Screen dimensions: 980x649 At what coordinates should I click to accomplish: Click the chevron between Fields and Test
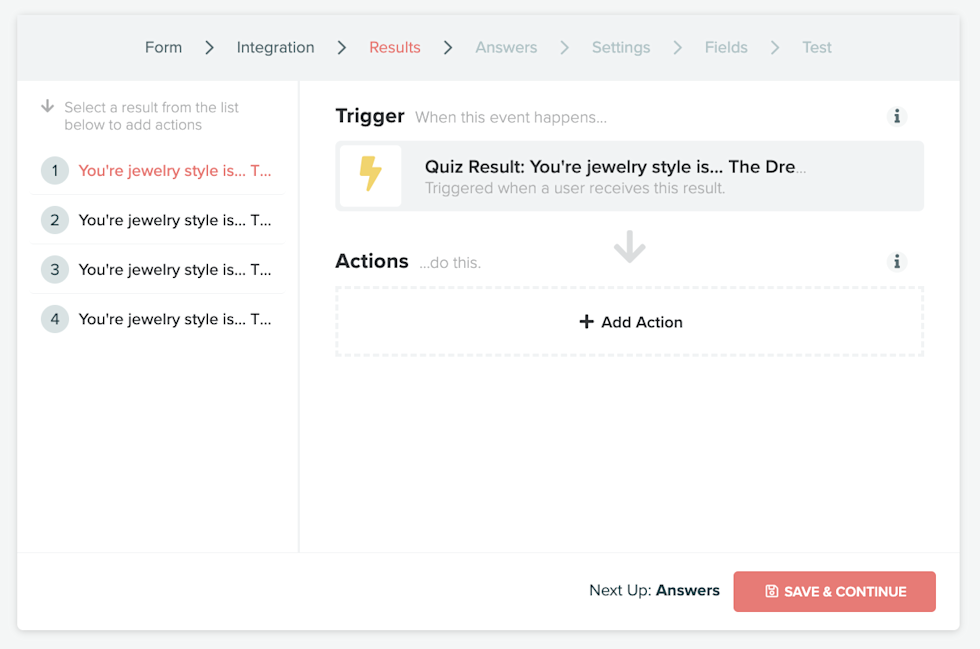[775, 47]
